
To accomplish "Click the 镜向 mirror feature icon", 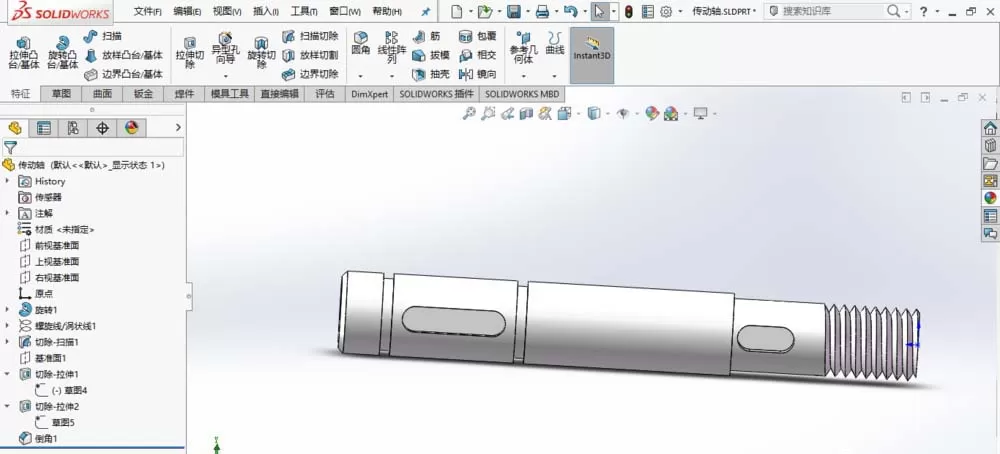I will (478, 74).
